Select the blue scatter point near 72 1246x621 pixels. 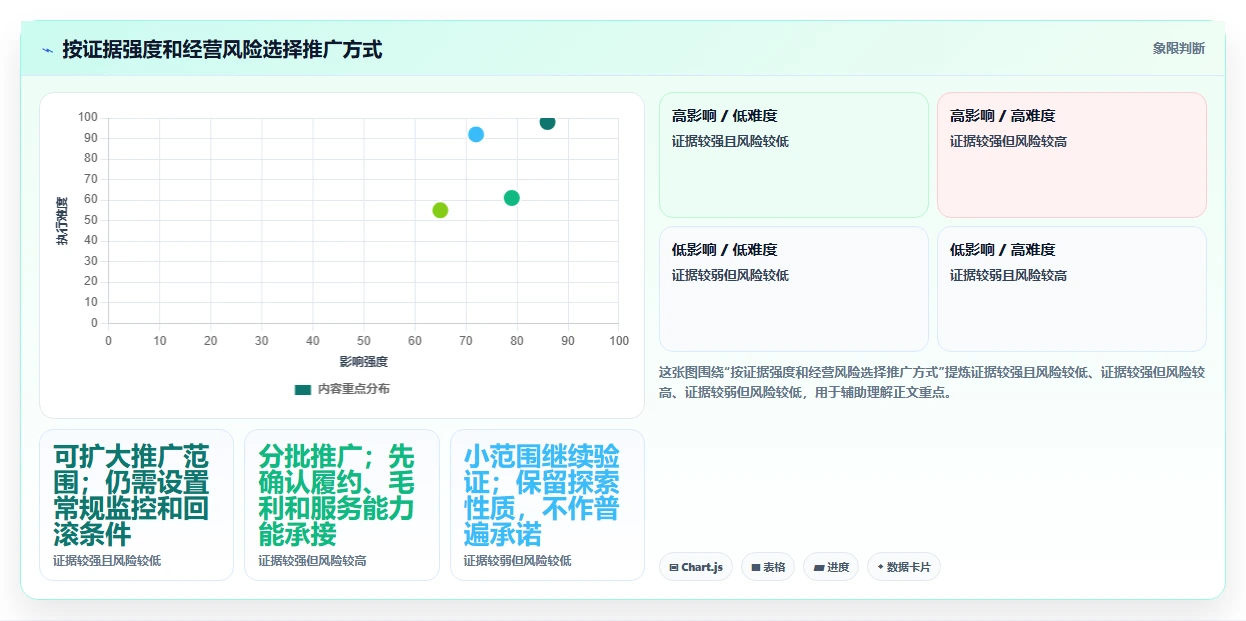[476, 134]
